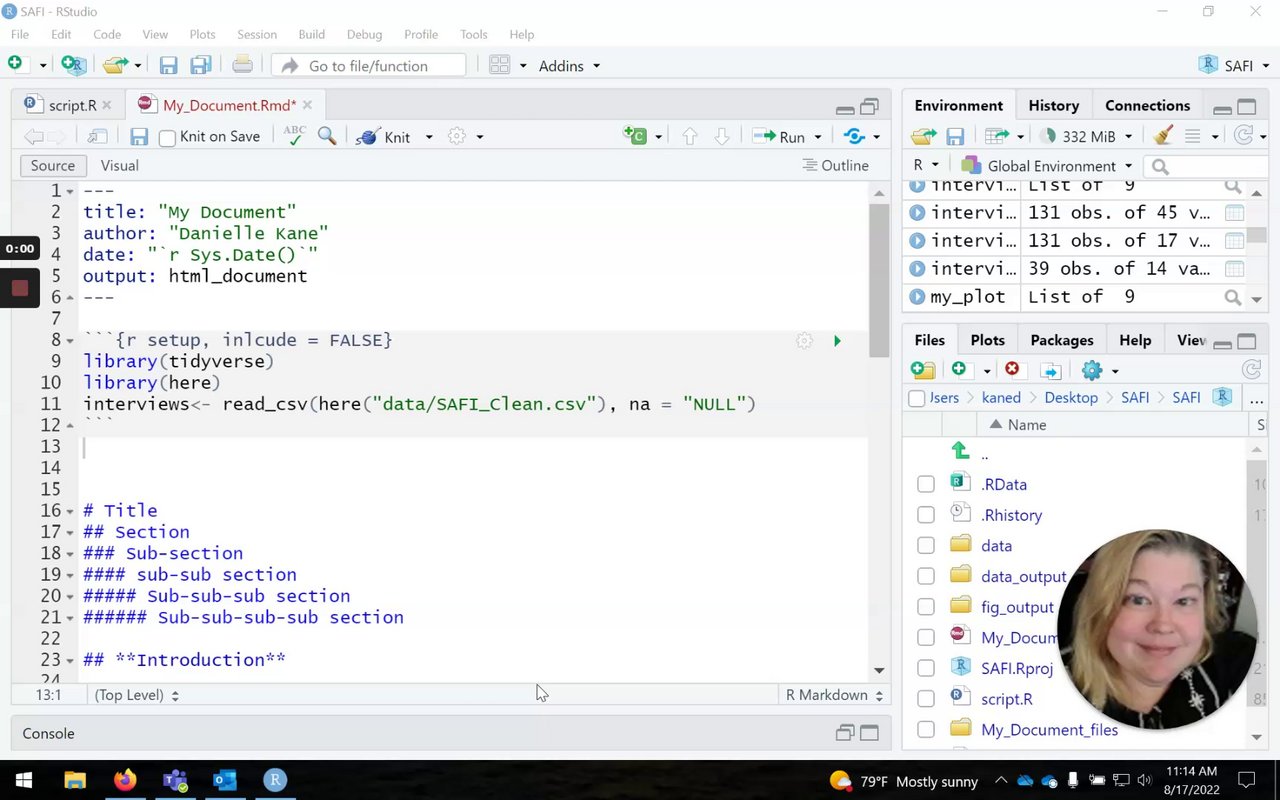The height and width of the screenshot is (800, 1280).
Task: Open the My_Document_files folder link
Action: pyautogui.click(x=1049, y=730)
